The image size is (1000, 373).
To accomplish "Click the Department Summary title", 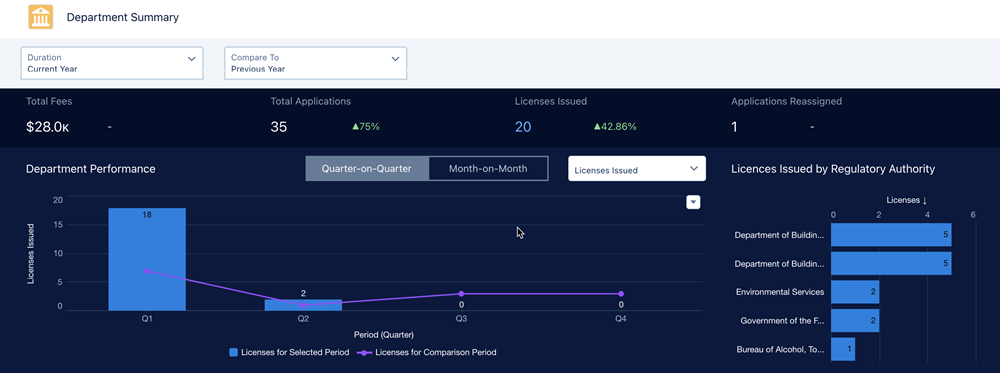I will click(x=123, y=17).
